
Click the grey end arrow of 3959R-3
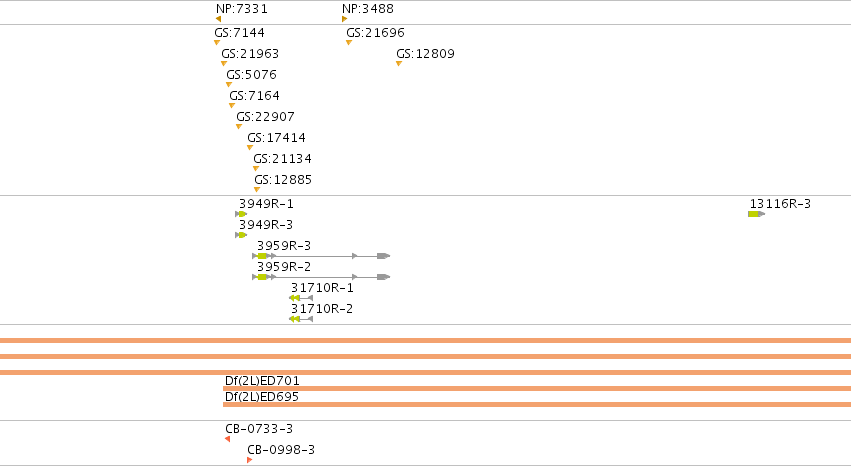point(384,256)
